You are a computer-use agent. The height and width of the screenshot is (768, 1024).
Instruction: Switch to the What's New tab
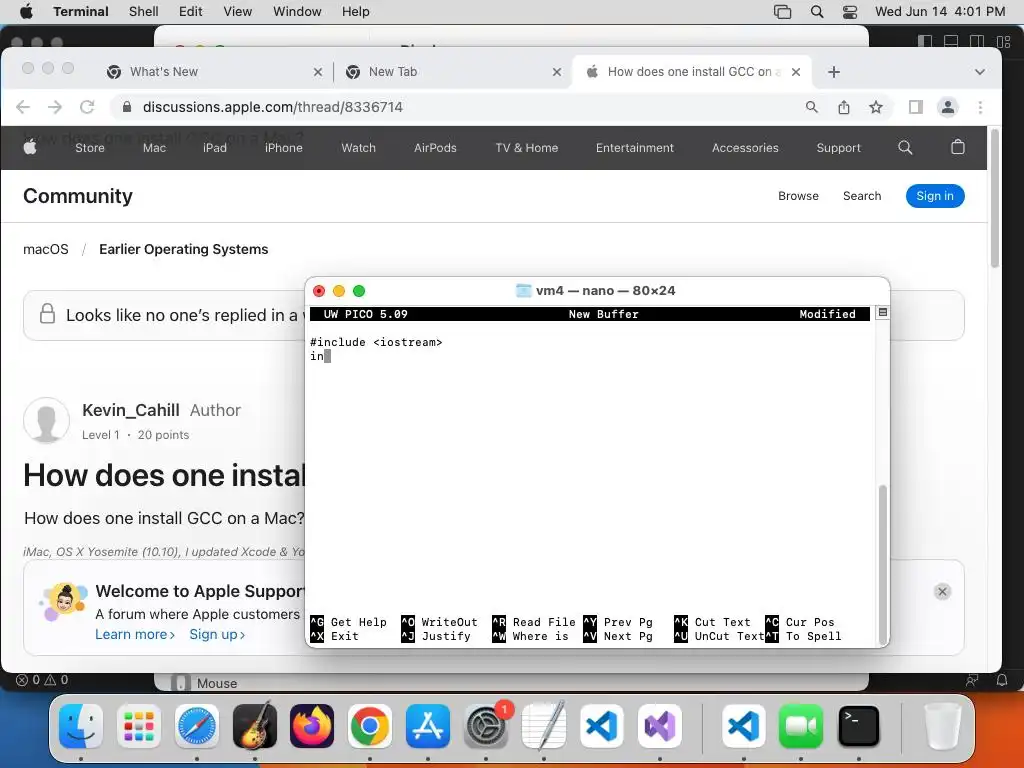click(216, 72)
